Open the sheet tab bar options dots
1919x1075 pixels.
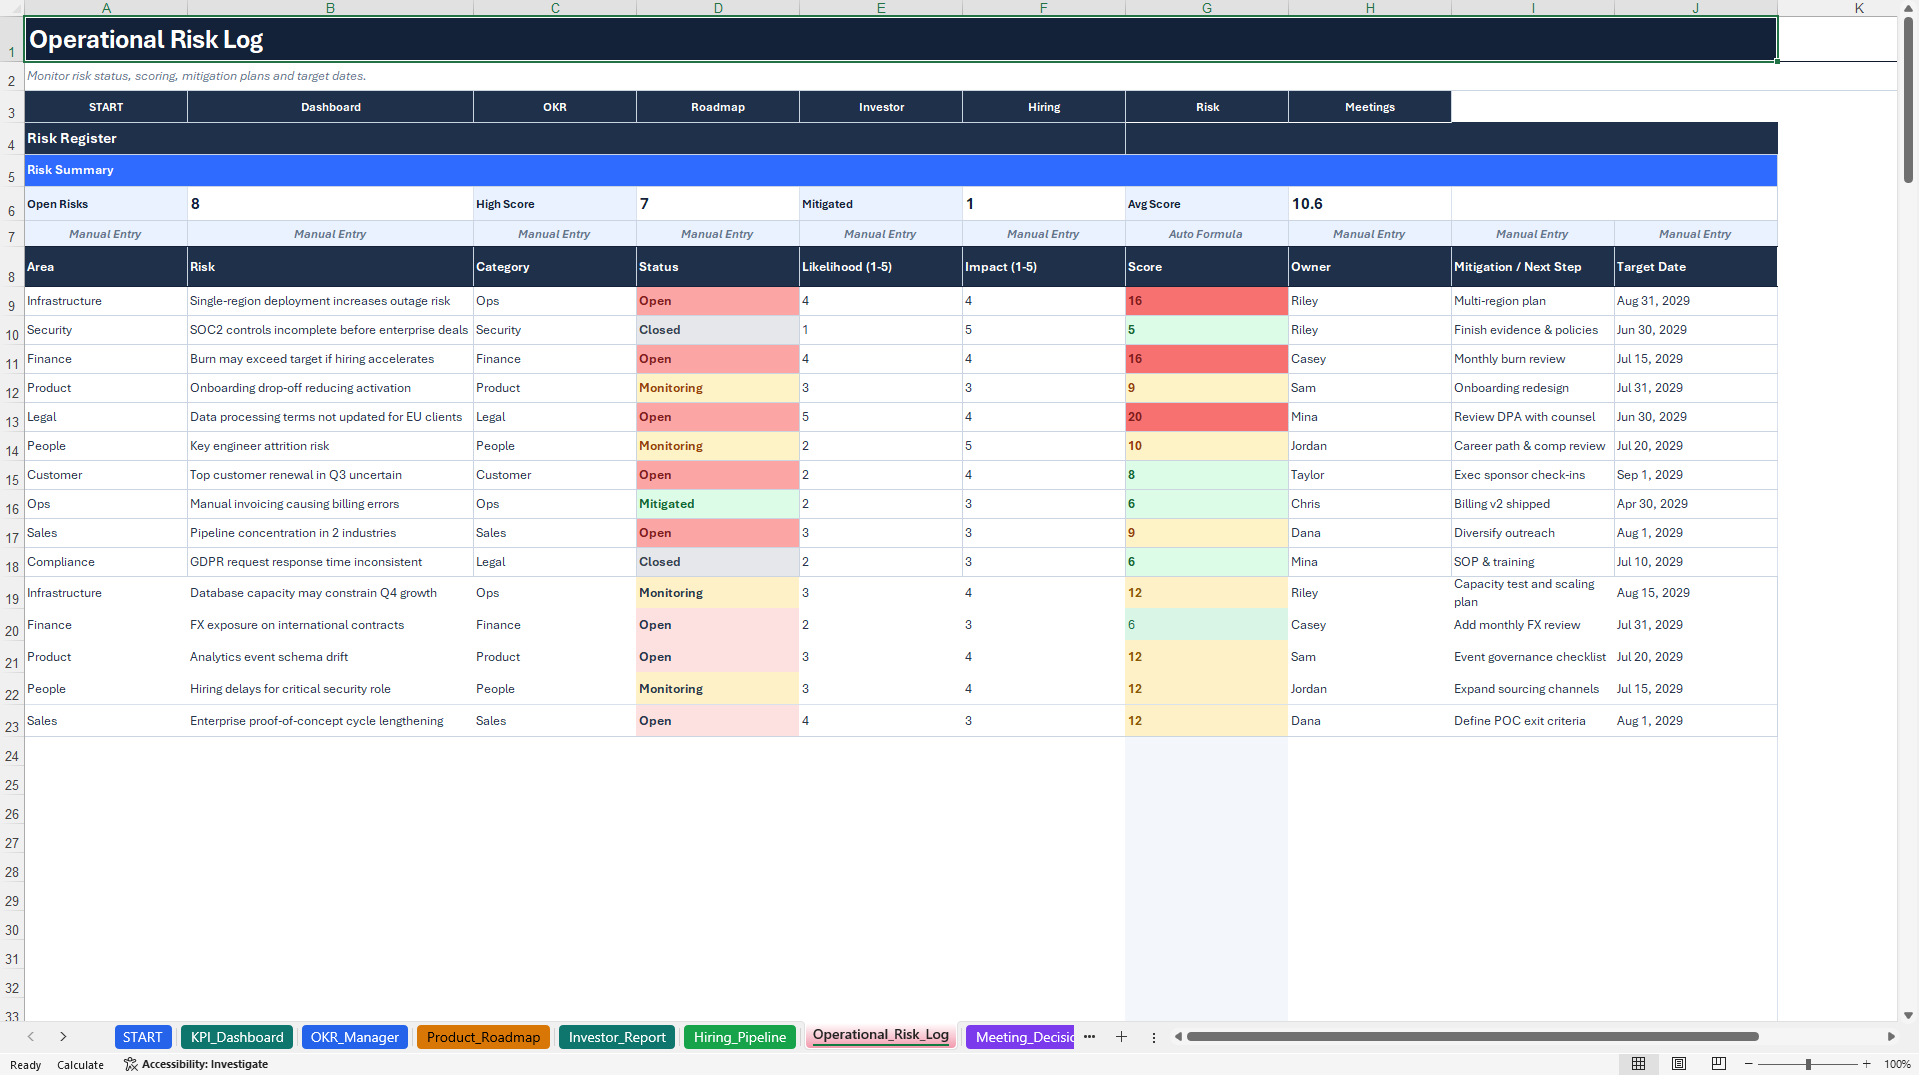pos(1154,1038)
